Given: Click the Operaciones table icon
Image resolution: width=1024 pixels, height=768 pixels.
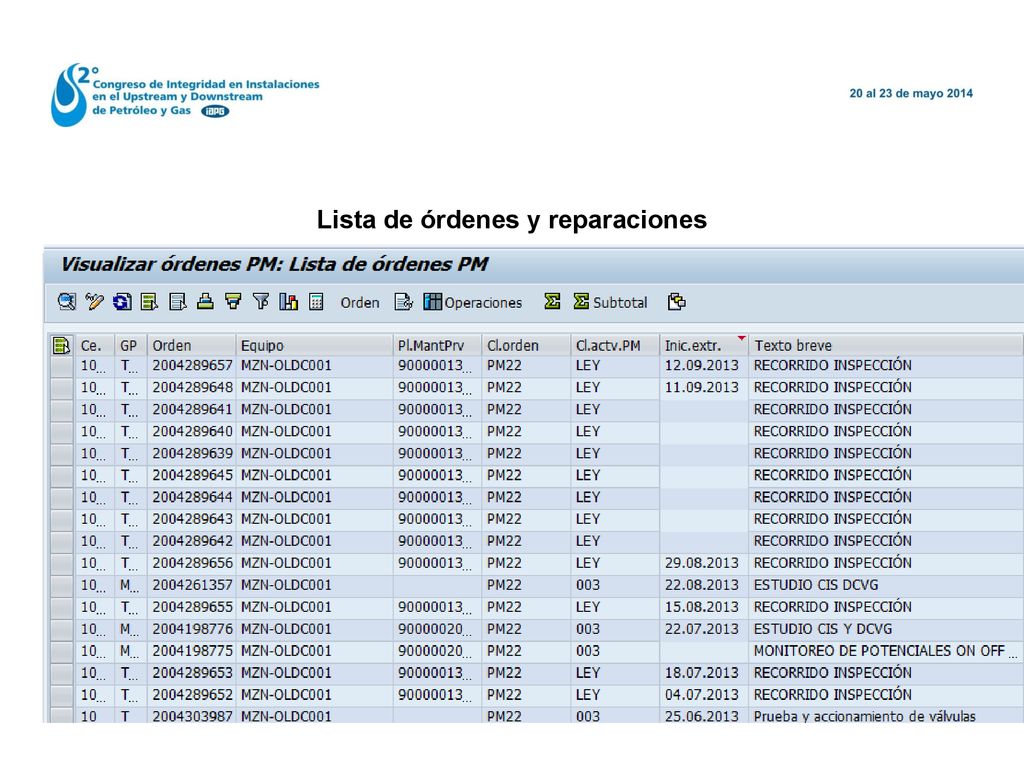Looking at the screenshot, I should click(x=432, y=302).
